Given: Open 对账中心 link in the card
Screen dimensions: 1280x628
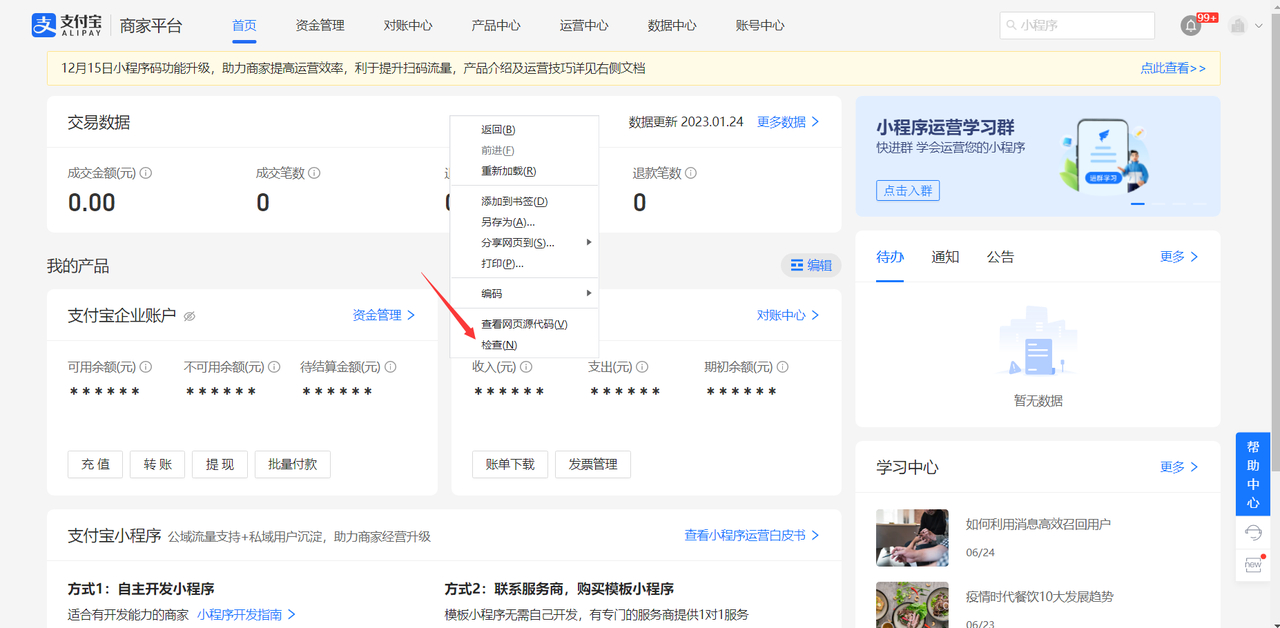Looking at the screenshot, I should [x=788, y=315].
